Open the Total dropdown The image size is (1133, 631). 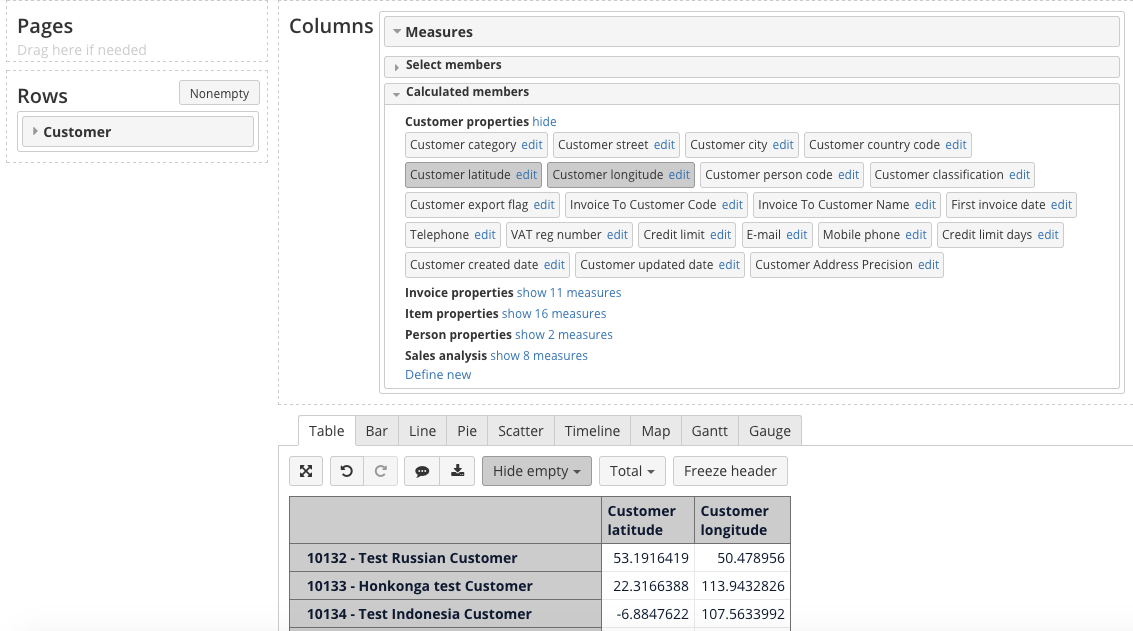click(x=631, y=471)
